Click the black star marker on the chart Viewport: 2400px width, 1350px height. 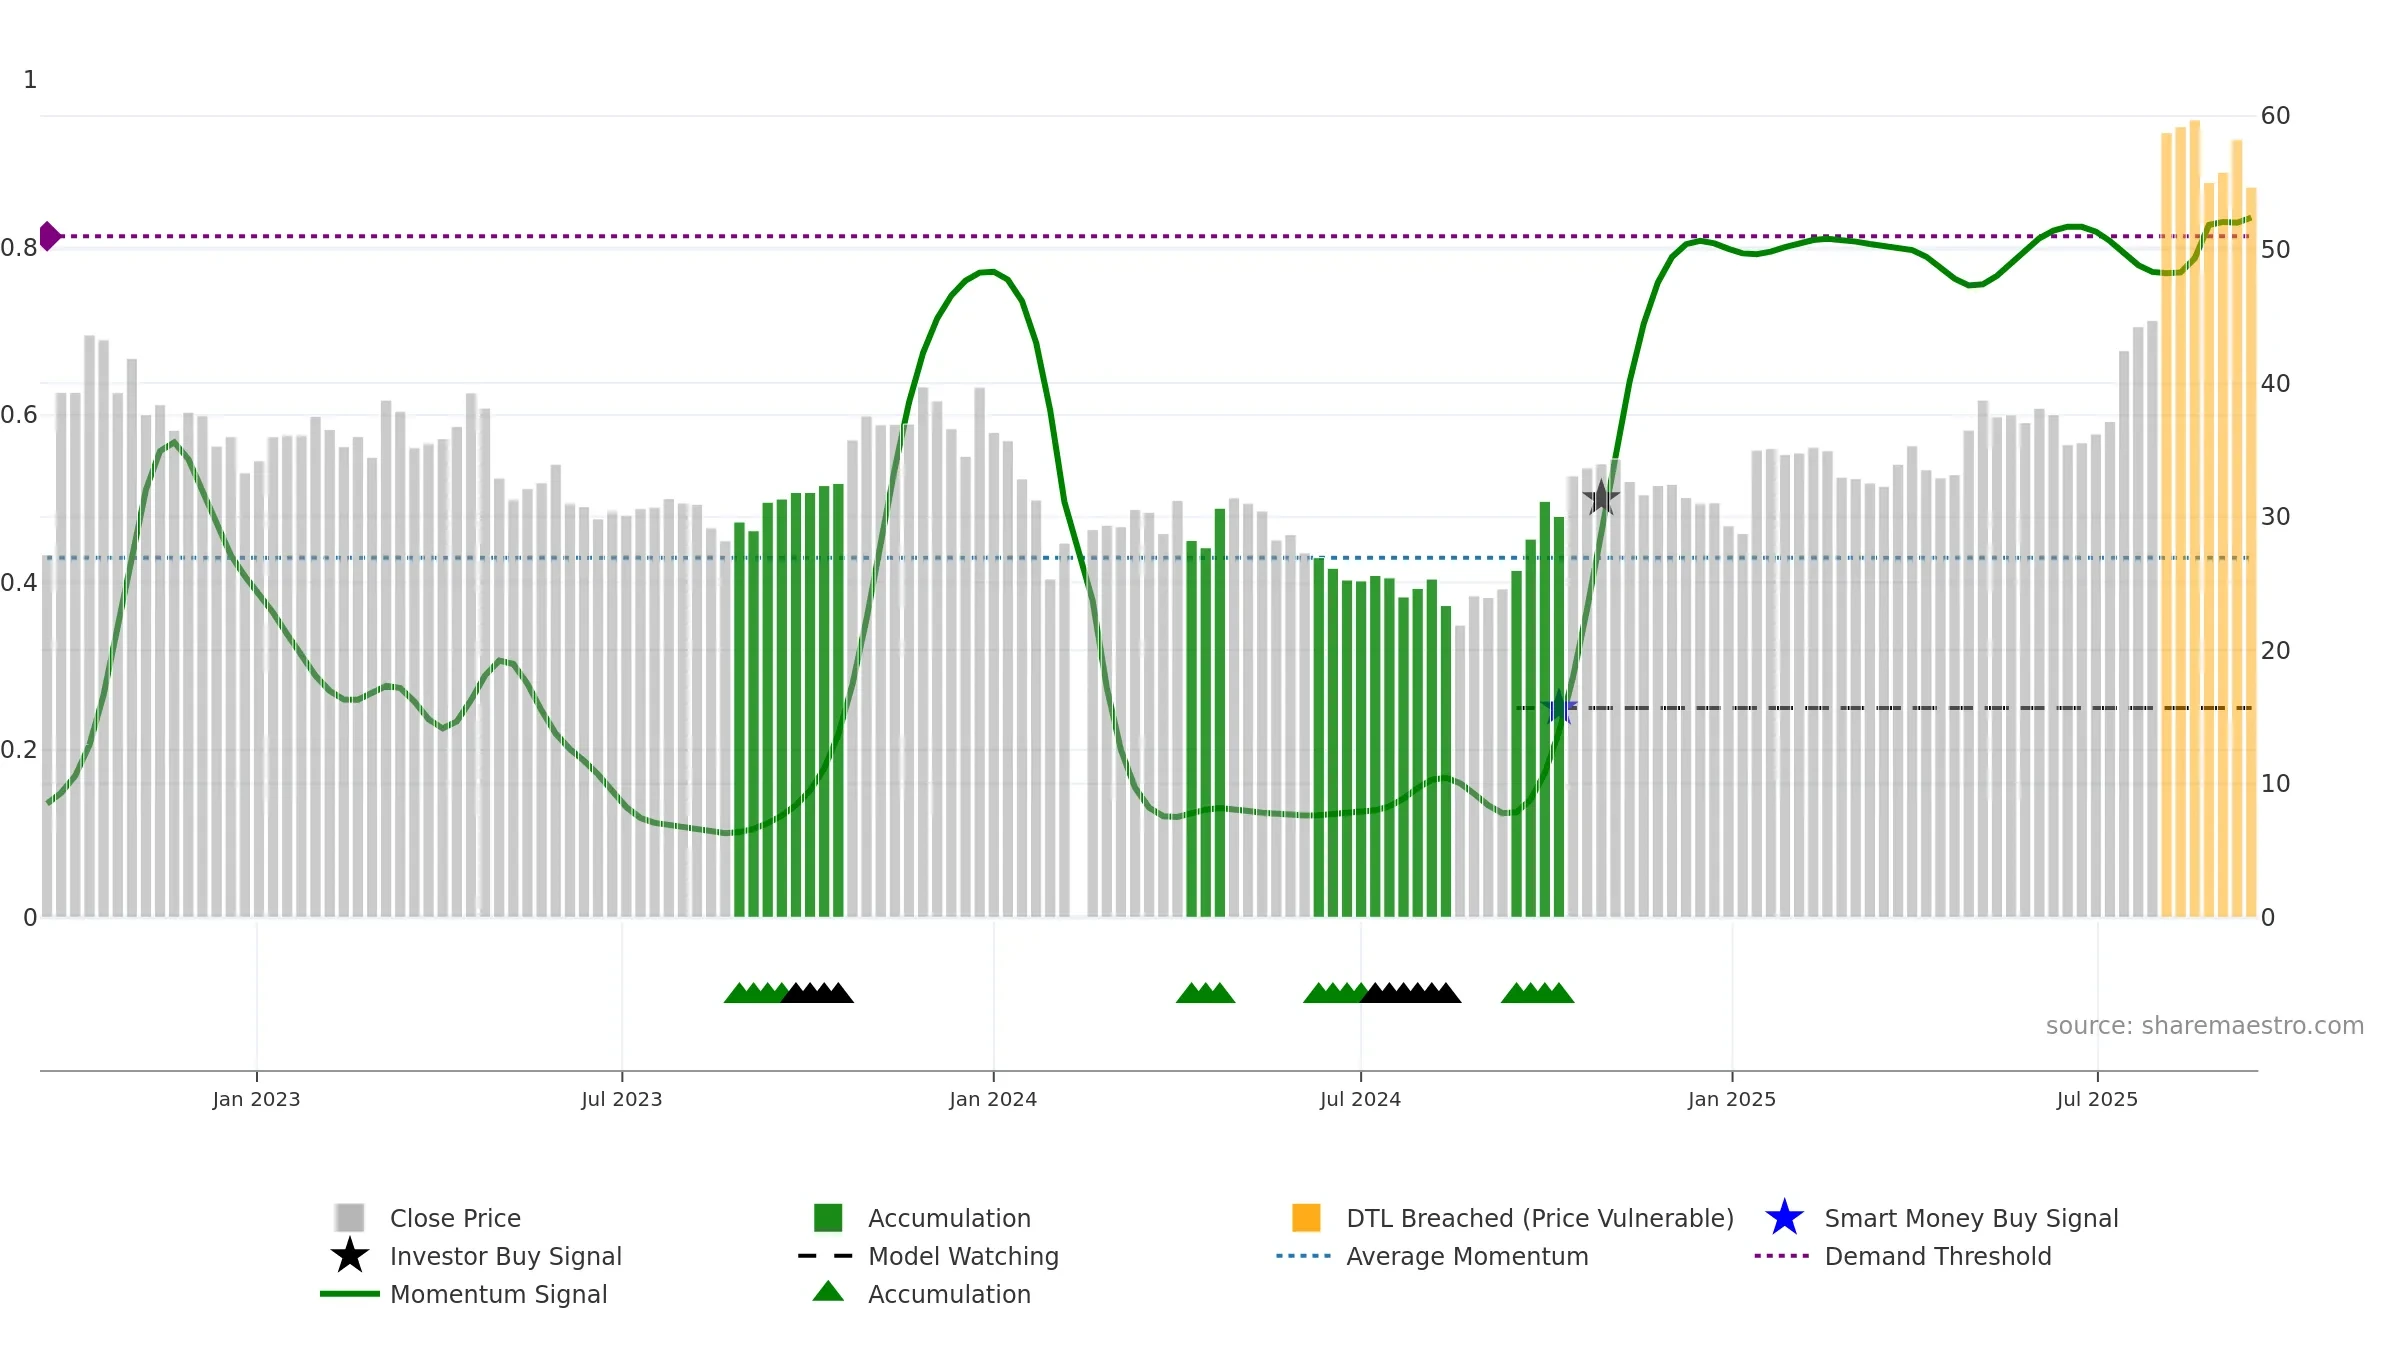(1601, 497)
